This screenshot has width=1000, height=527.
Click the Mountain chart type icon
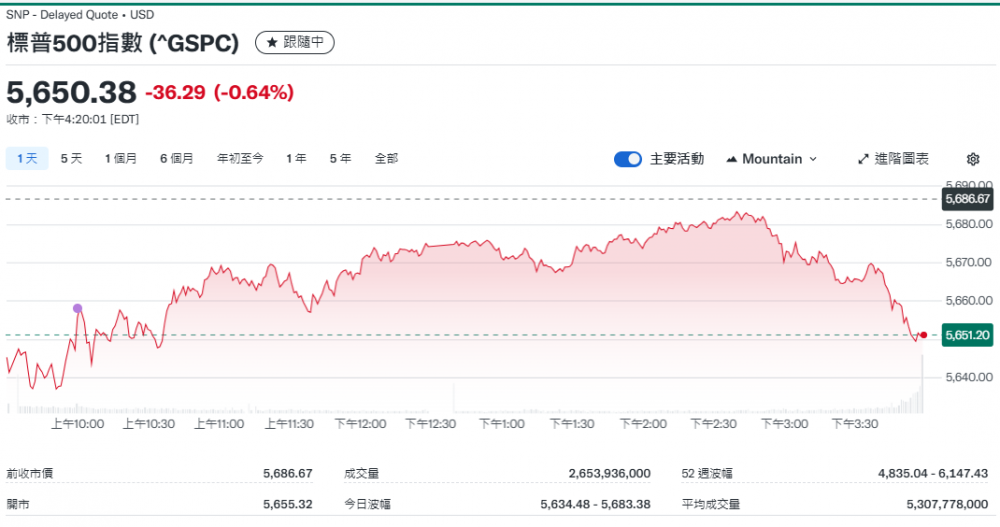pyautogui.click(x=732, y=159)
